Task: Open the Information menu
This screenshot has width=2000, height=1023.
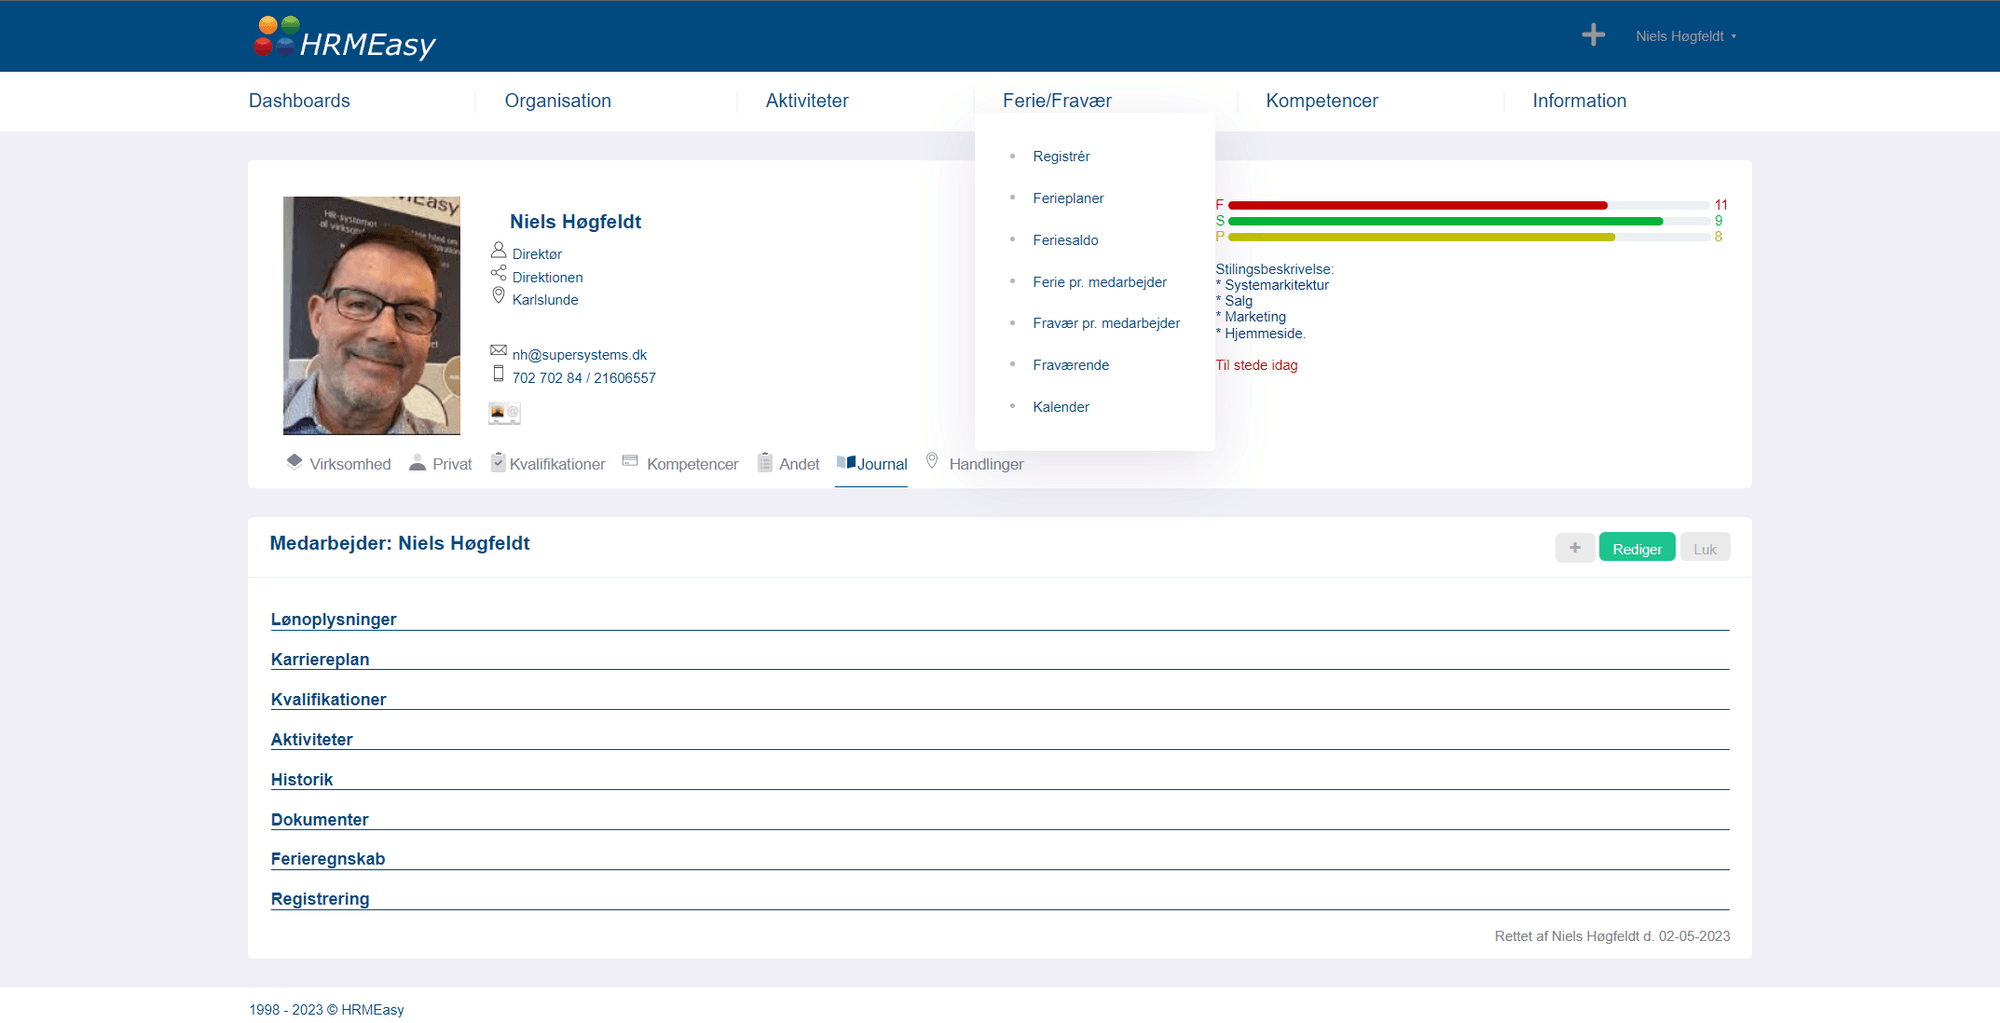Action: click(x=1579, y=101)
